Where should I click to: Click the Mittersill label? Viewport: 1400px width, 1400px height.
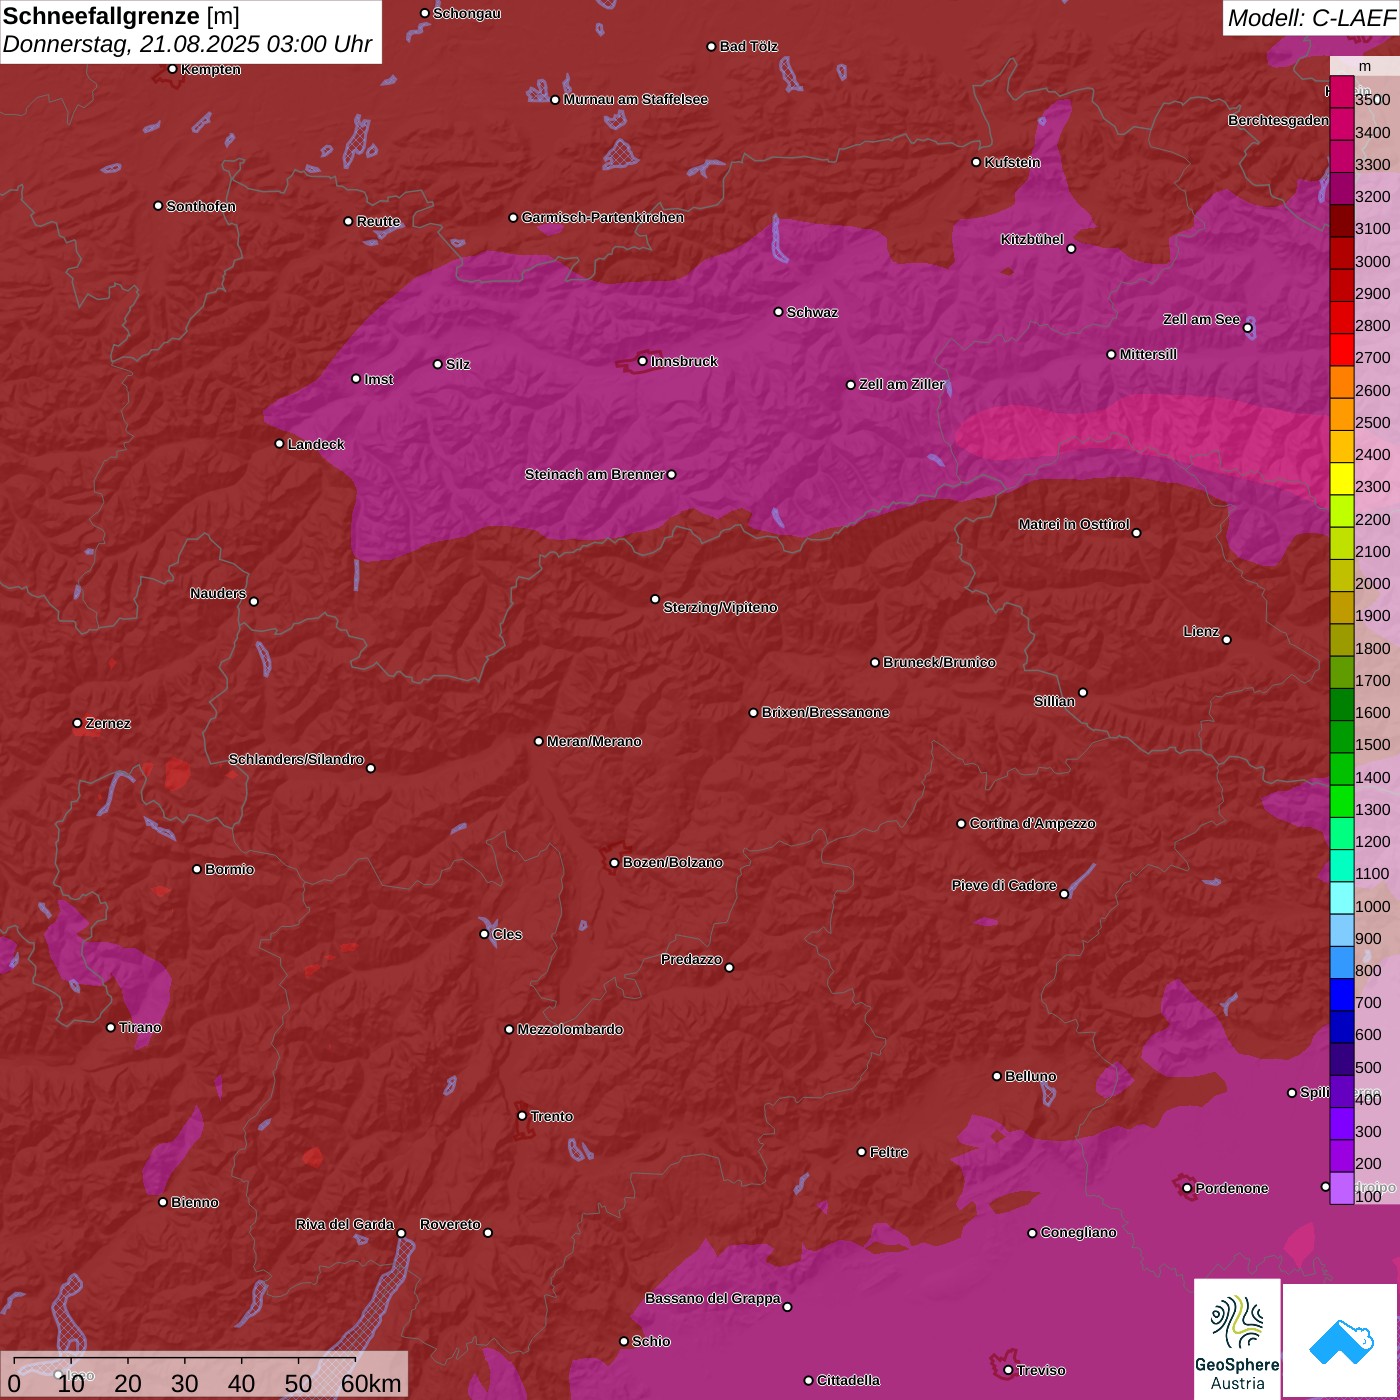point(1148,354)
